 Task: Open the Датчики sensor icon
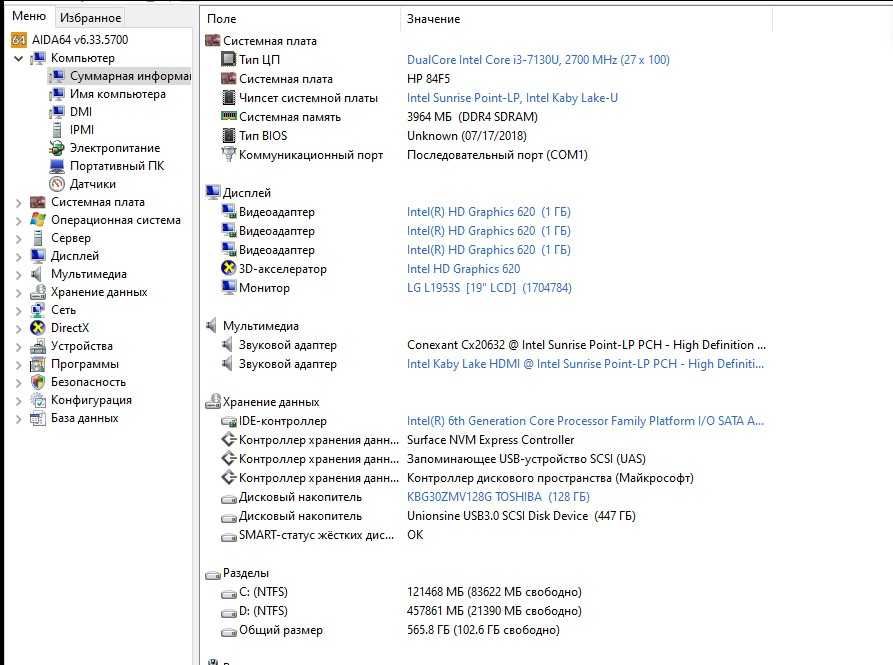pyautogui.click(x=57, y=184)
